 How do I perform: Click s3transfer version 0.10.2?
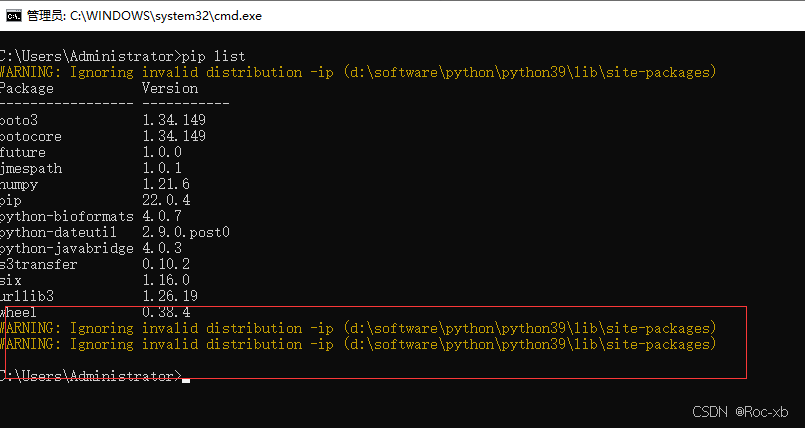tap(166, 264)
